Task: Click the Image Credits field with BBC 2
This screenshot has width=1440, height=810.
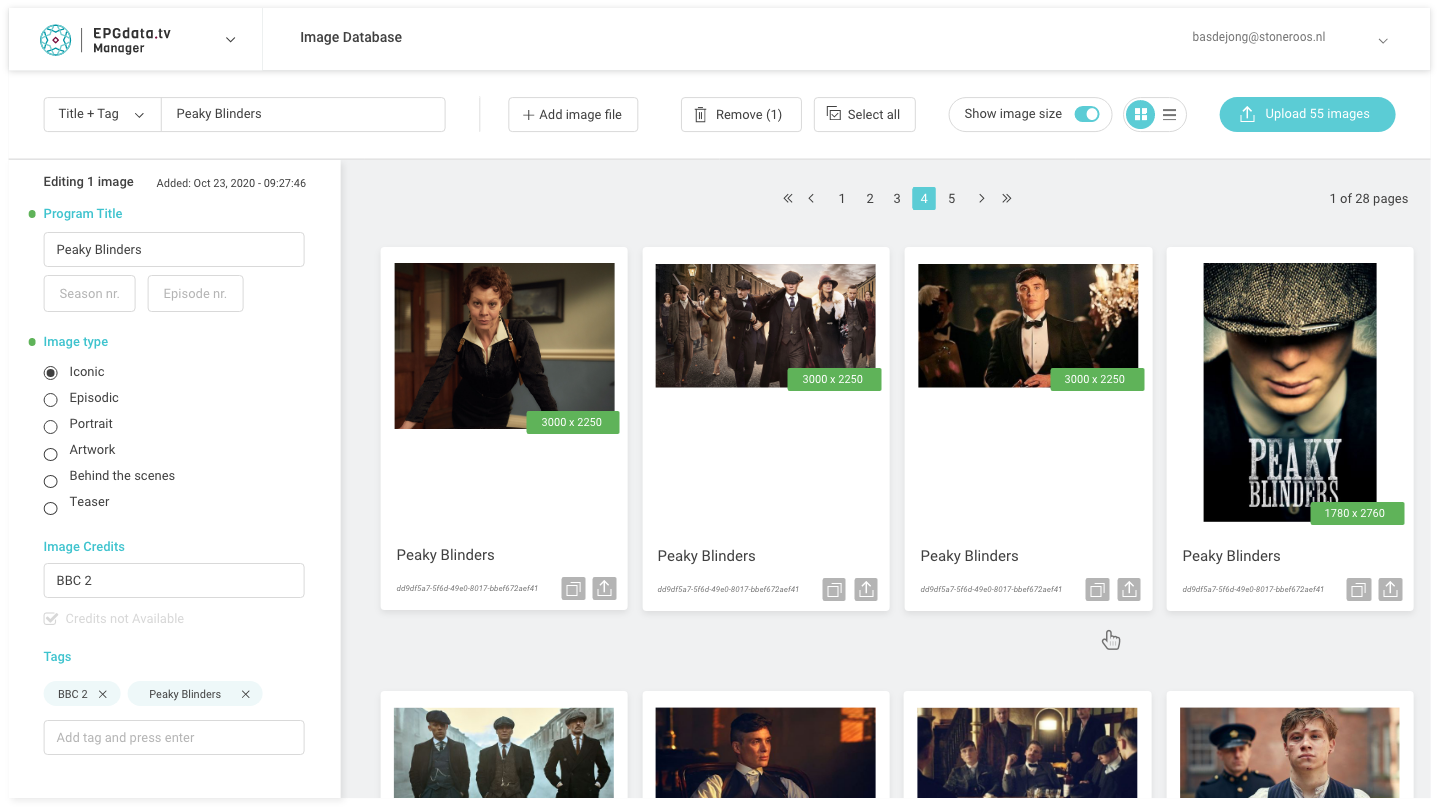Action: (x=174, y=581)
